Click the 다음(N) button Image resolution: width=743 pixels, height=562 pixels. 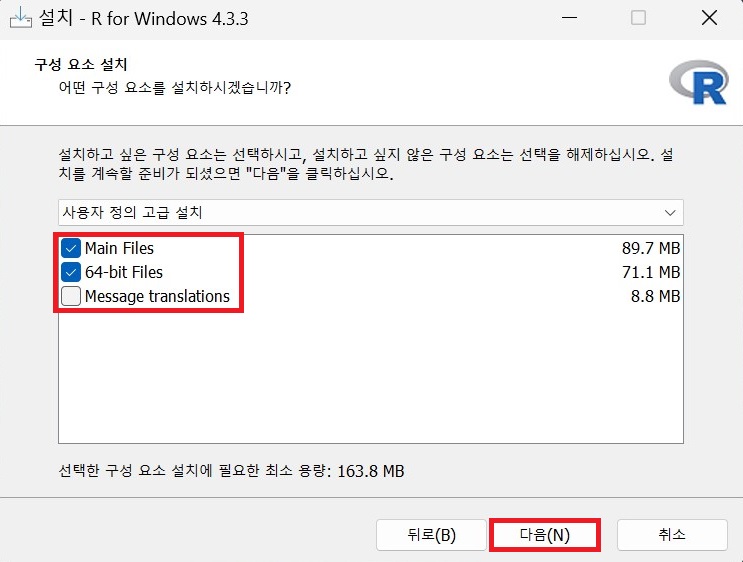tap(544, 535)
